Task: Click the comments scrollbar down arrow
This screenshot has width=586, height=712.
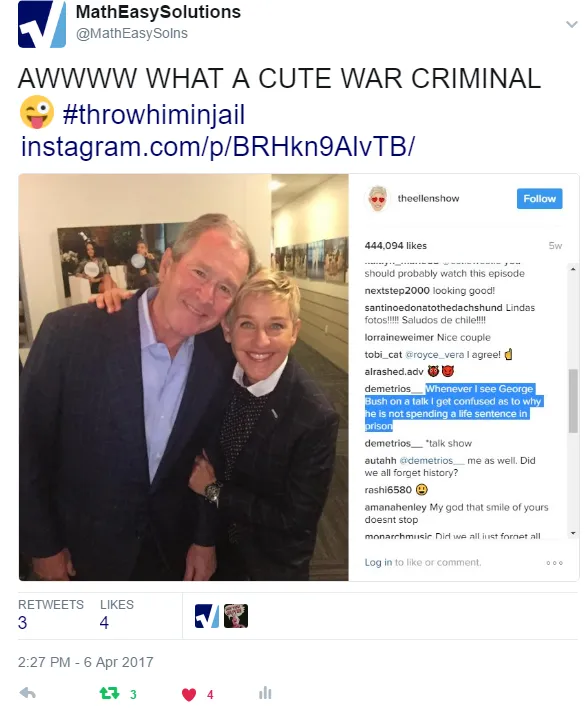Action: 573,533
